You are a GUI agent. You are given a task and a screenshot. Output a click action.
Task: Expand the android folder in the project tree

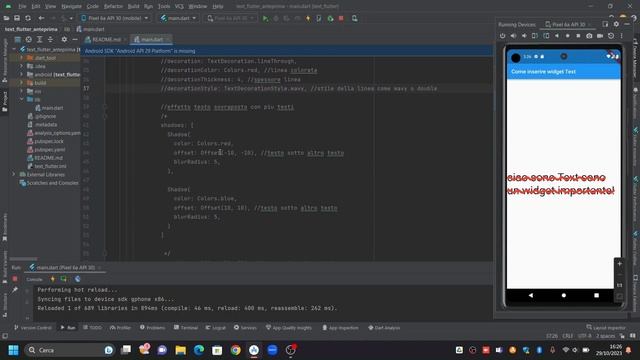point(22,74)
